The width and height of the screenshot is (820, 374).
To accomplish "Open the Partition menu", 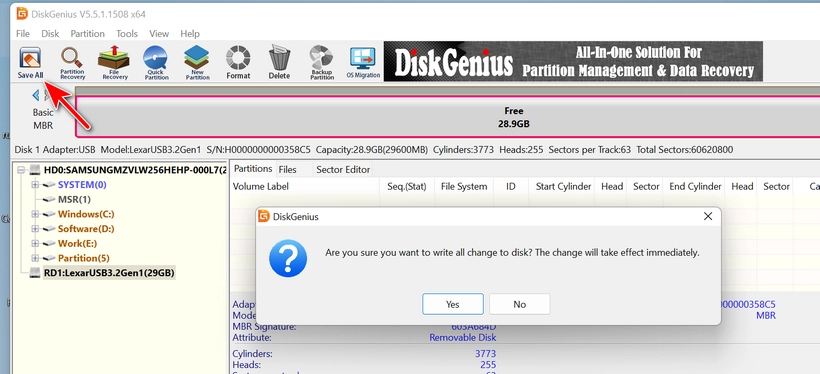I will point(87,33).
